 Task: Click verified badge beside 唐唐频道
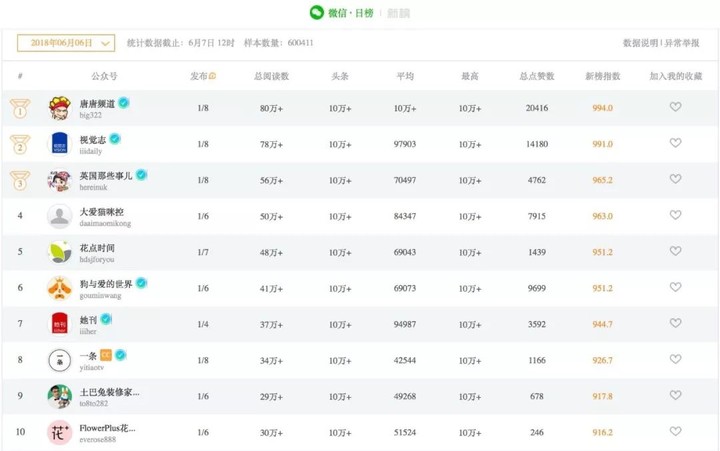click(x=124, y=103)
